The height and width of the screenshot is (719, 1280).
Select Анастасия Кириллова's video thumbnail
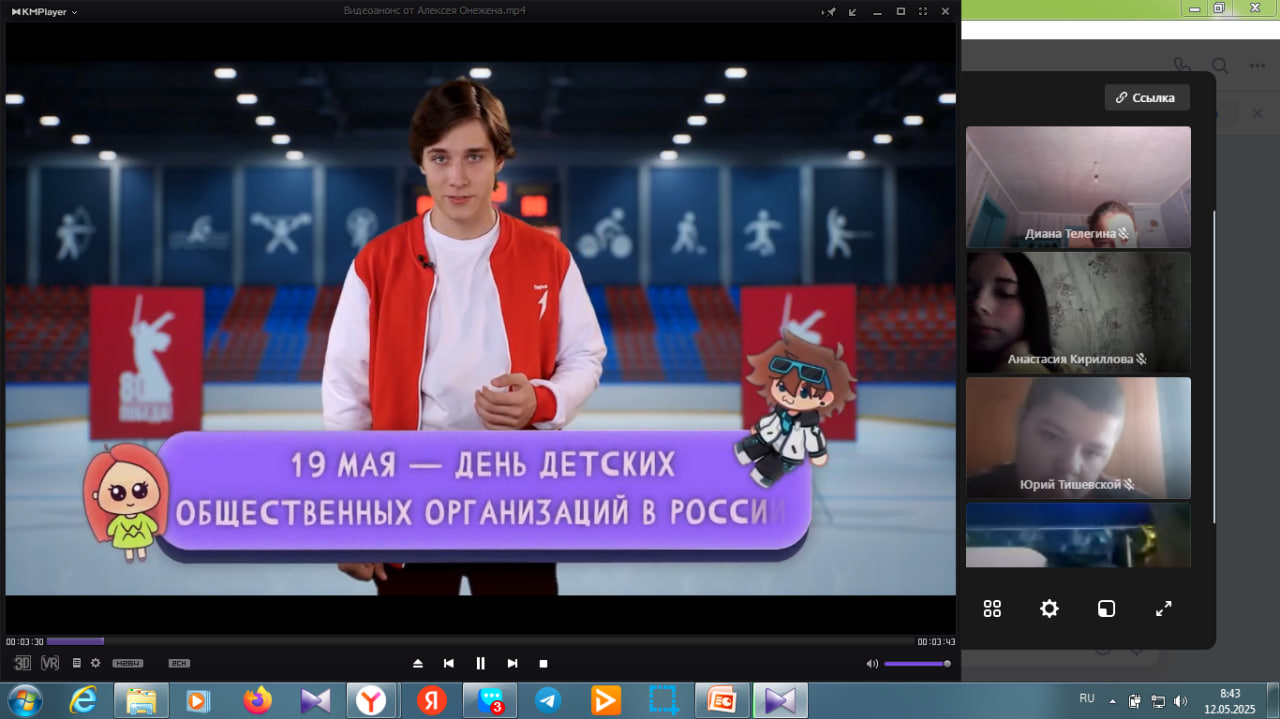click(x=1078, y=312)
